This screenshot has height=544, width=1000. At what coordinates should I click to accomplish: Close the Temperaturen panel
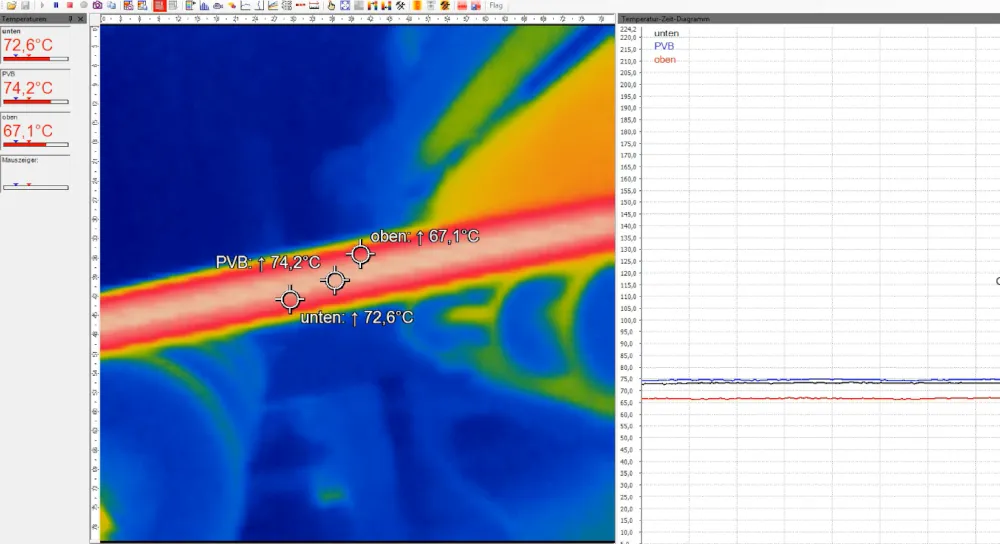coord(80,19)
